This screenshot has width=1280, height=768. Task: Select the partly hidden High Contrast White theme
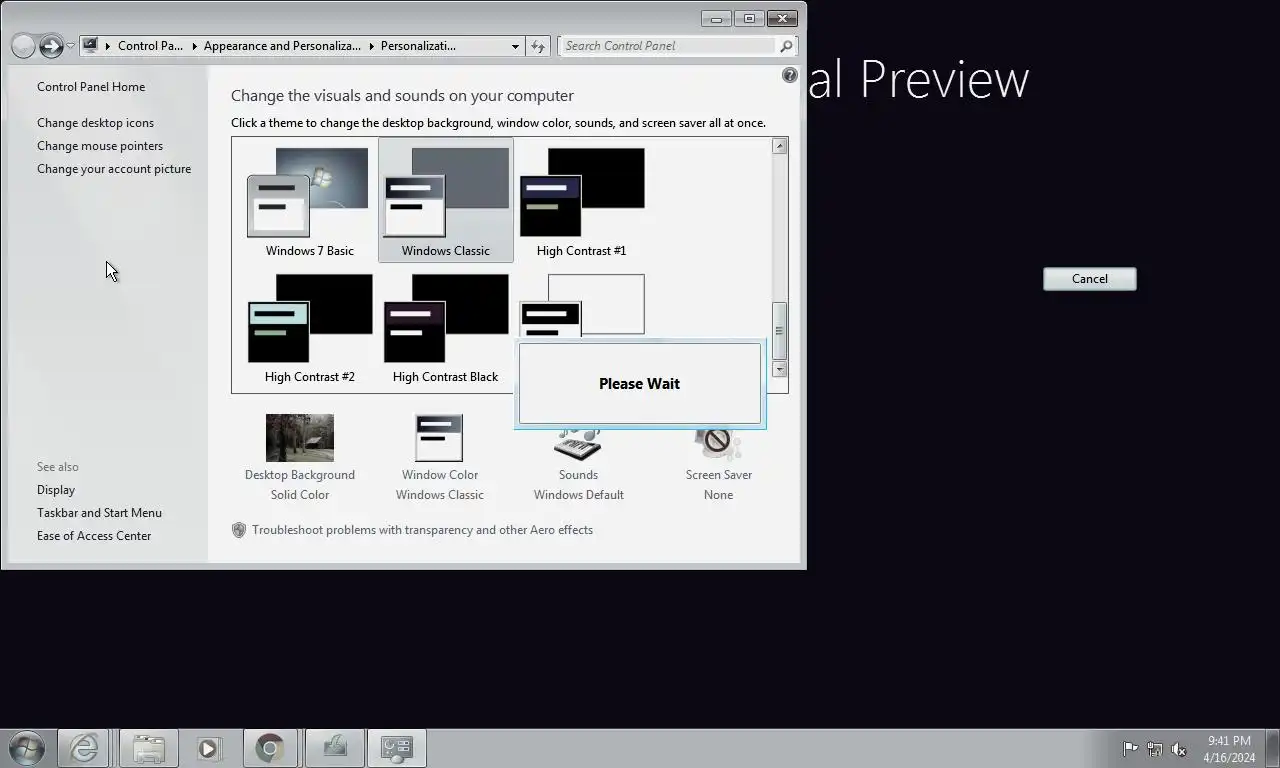pyautogui.click(x=582, y=305)
